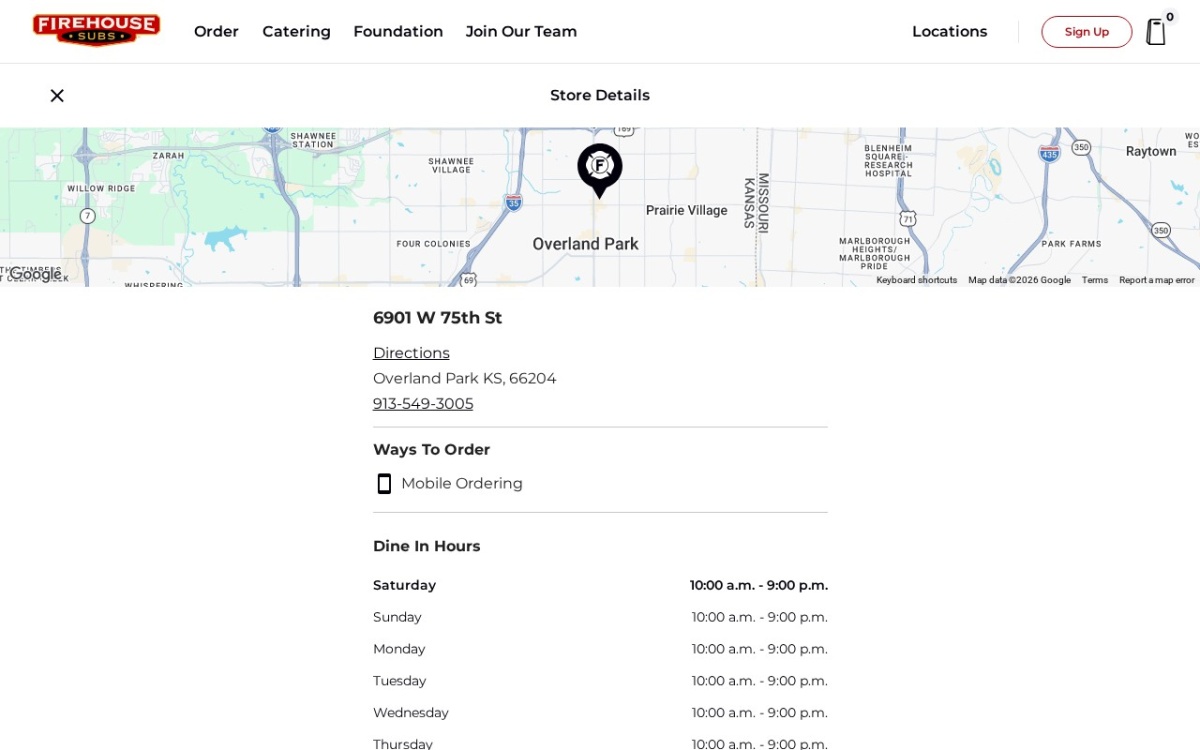This screenshot has width=1200, height=750.
Task: Click Blenheim Square Research Hospital map label
Action: click(x=889, y=161)
